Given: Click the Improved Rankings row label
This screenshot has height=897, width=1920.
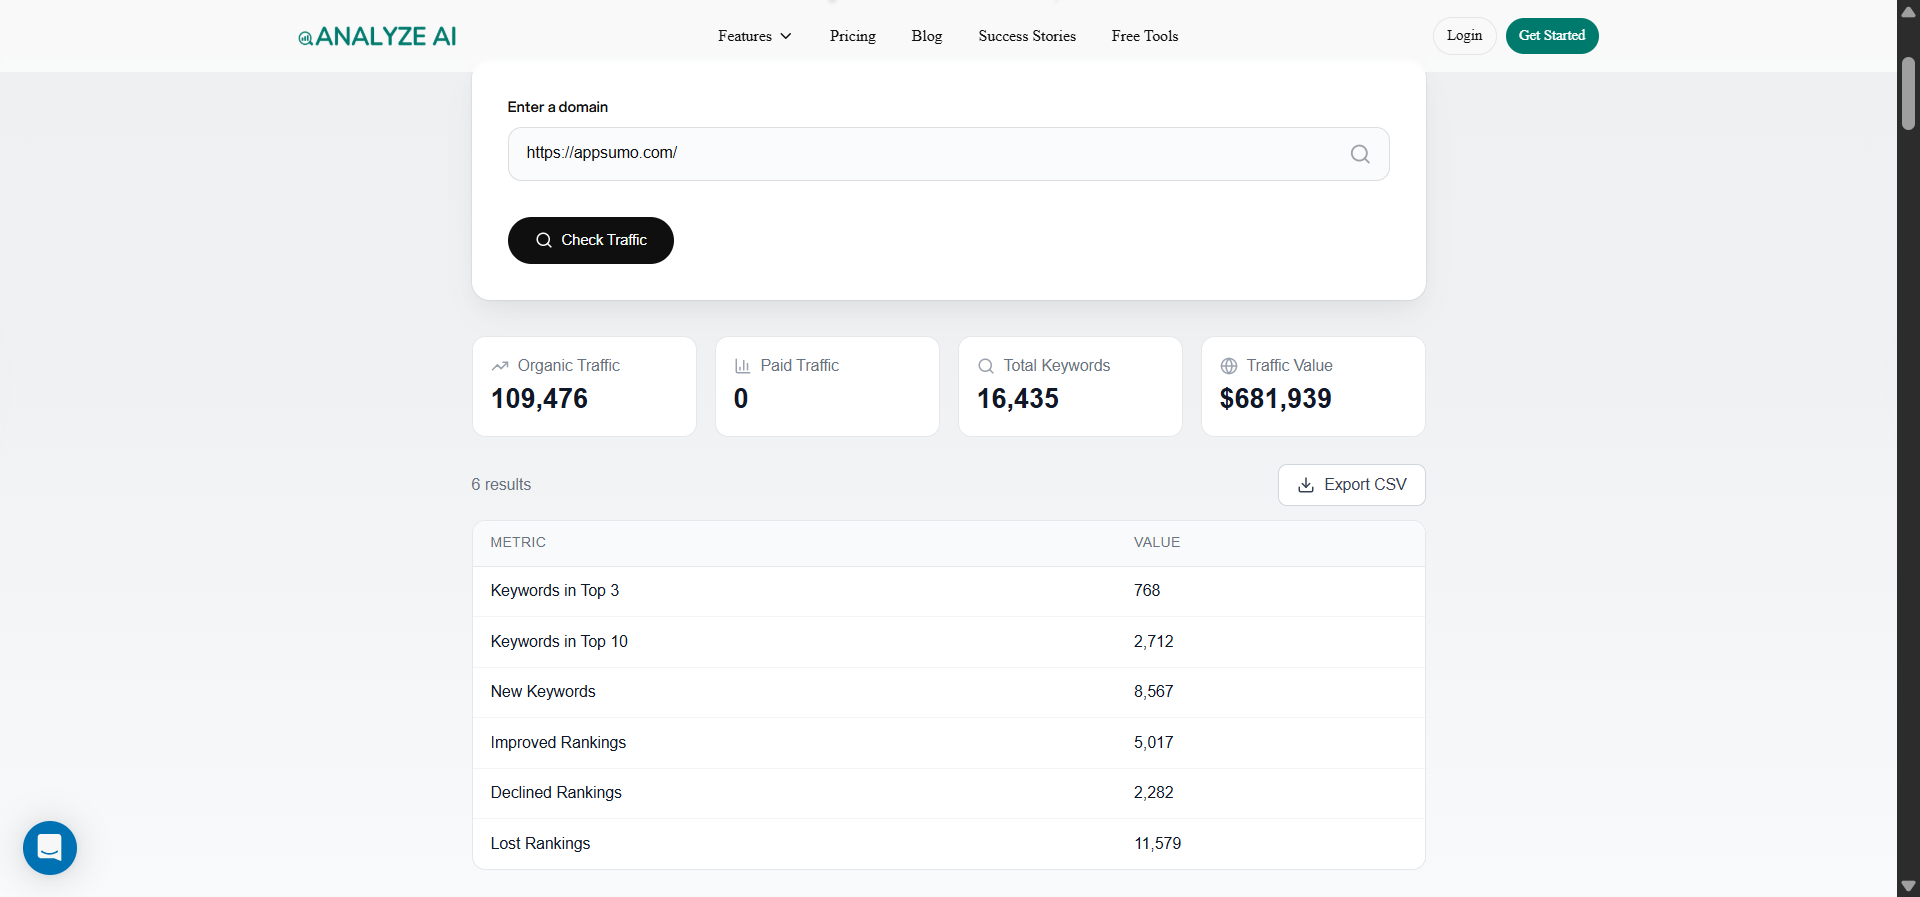Looking at the screenshot, I should (x=558, y=743).
